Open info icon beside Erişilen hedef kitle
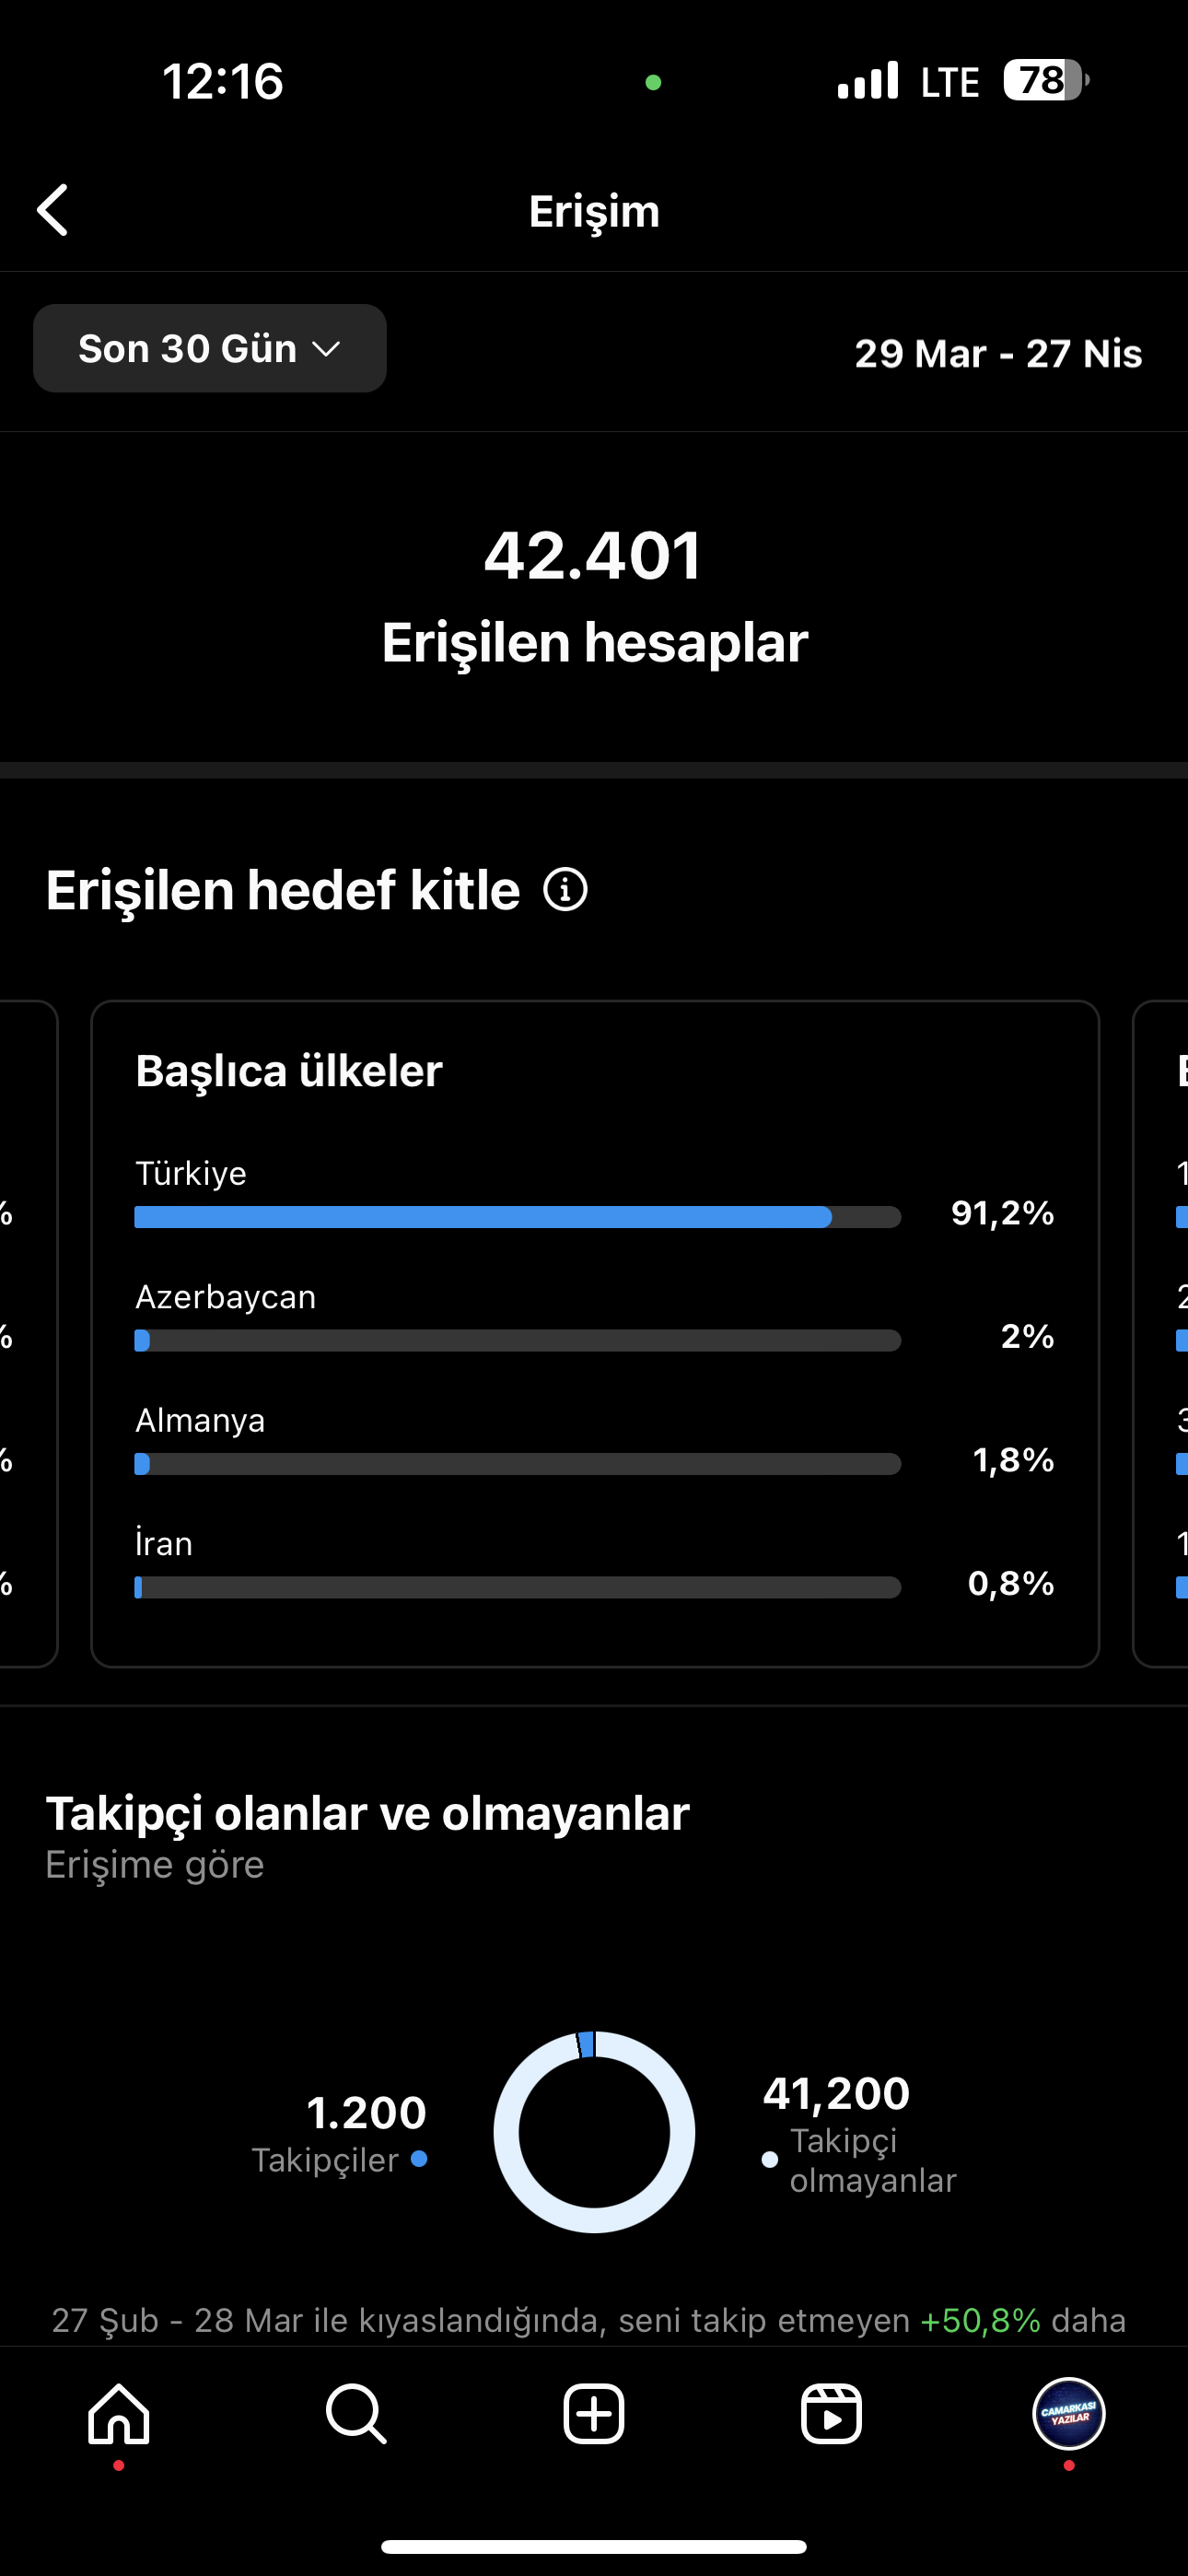The image size is (1188, 2576). (x=565, y=889)
